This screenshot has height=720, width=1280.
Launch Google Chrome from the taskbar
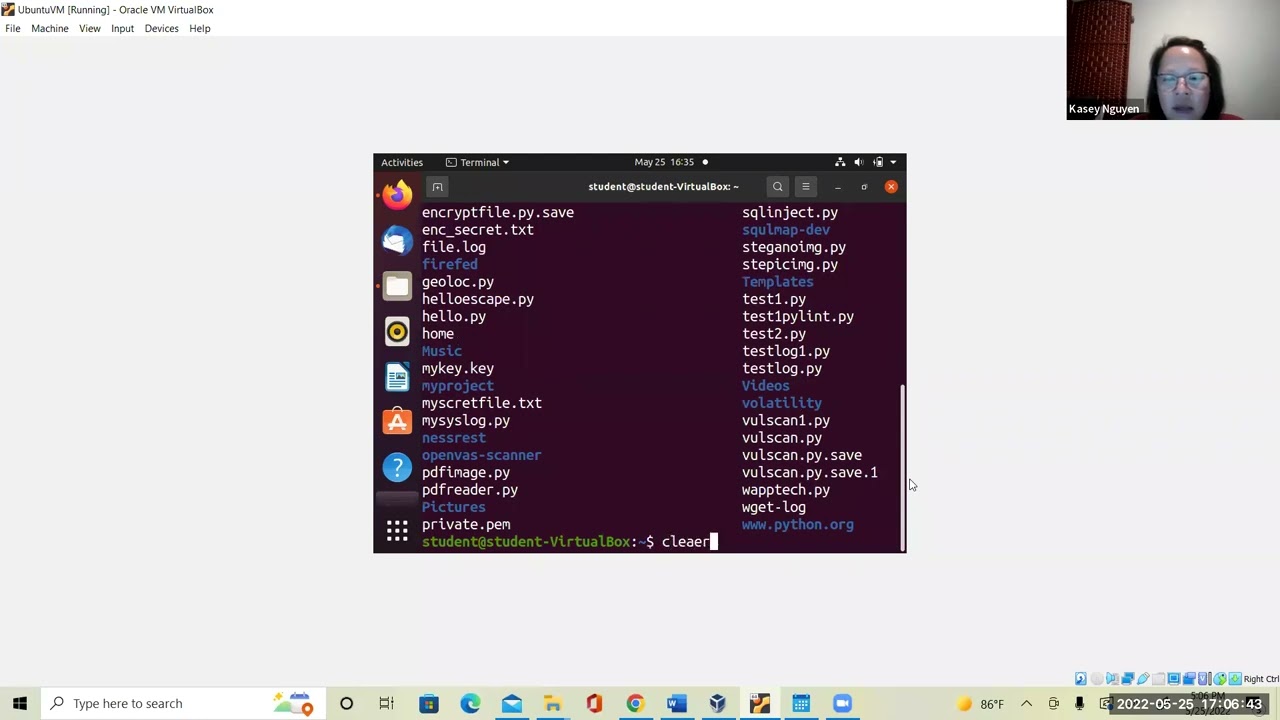click(x=635, y=703)
